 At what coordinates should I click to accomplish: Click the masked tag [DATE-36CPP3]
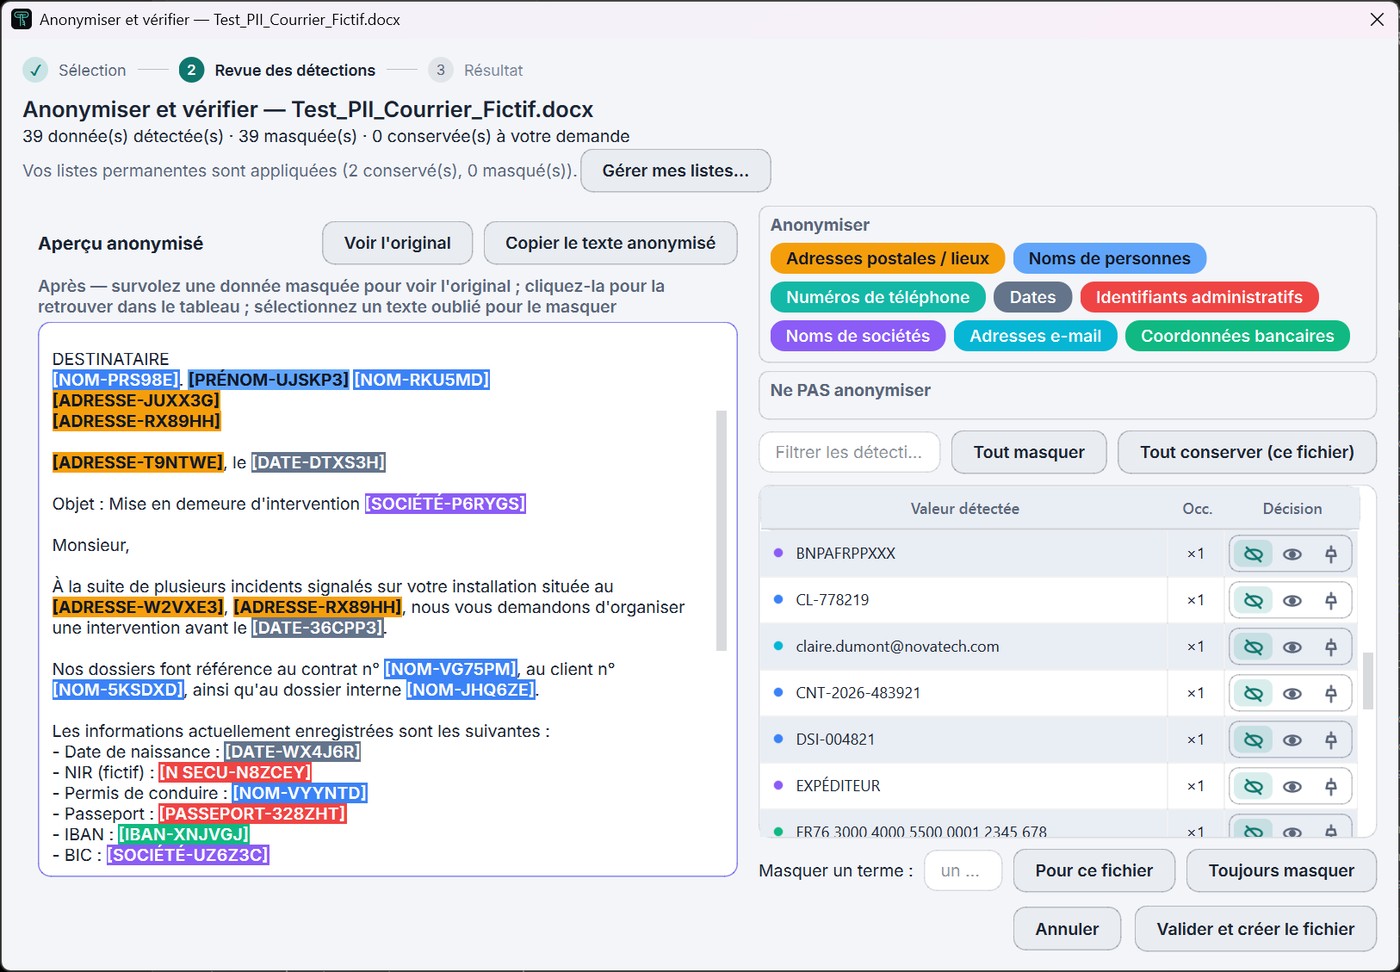318,628
